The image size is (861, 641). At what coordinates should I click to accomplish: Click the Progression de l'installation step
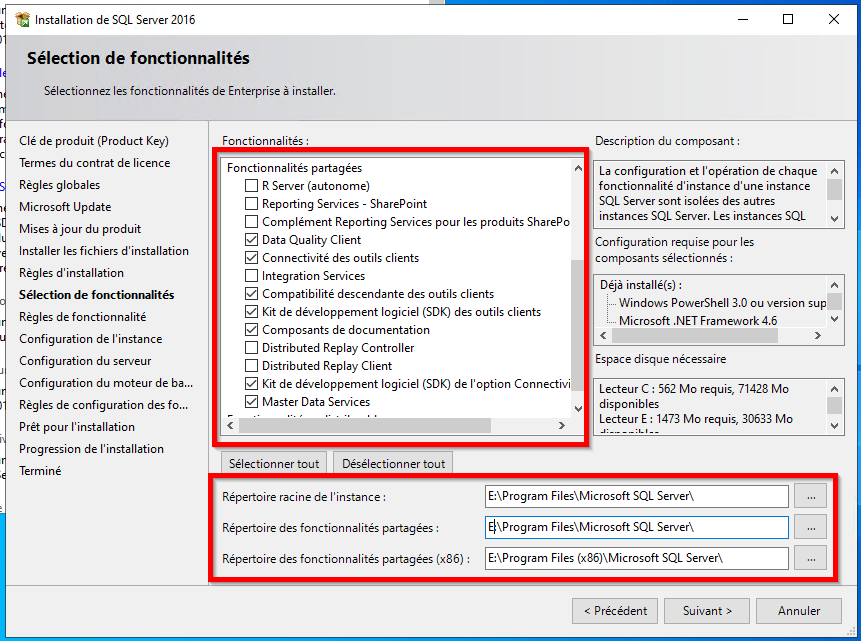pyautogui.click(x=91, y=448)
